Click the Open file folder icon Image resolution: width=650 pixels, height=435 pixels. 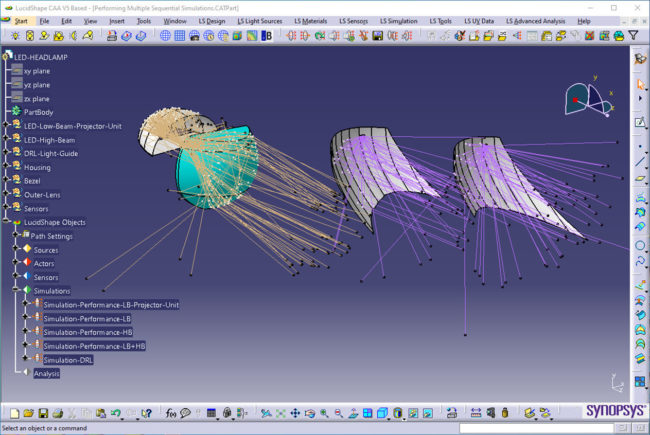(x=29, y=413)
